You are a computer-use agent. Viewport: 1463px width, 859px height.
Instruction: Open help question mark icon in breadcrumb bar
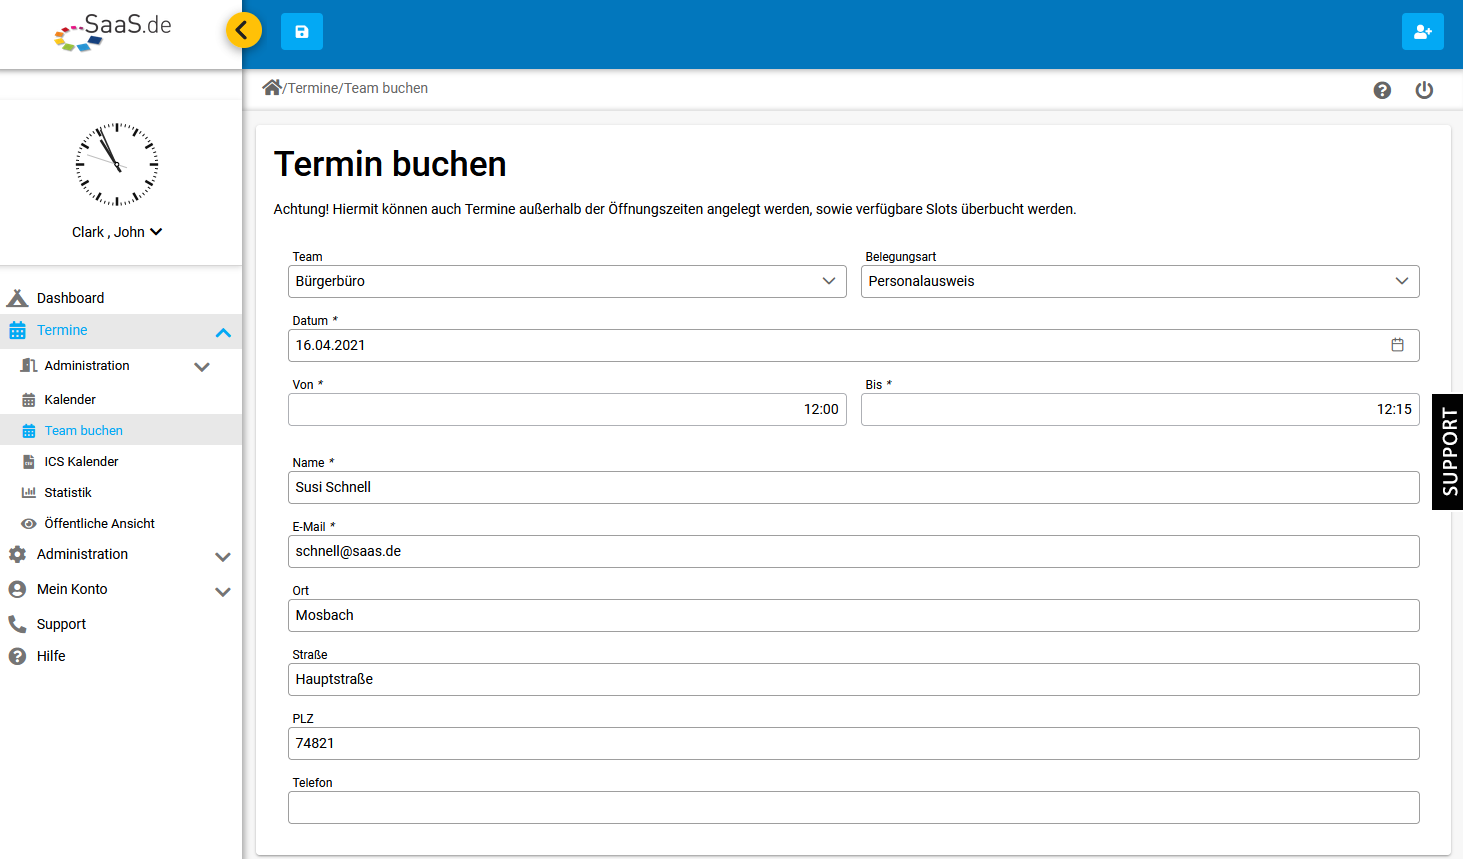pos(1382,90)
